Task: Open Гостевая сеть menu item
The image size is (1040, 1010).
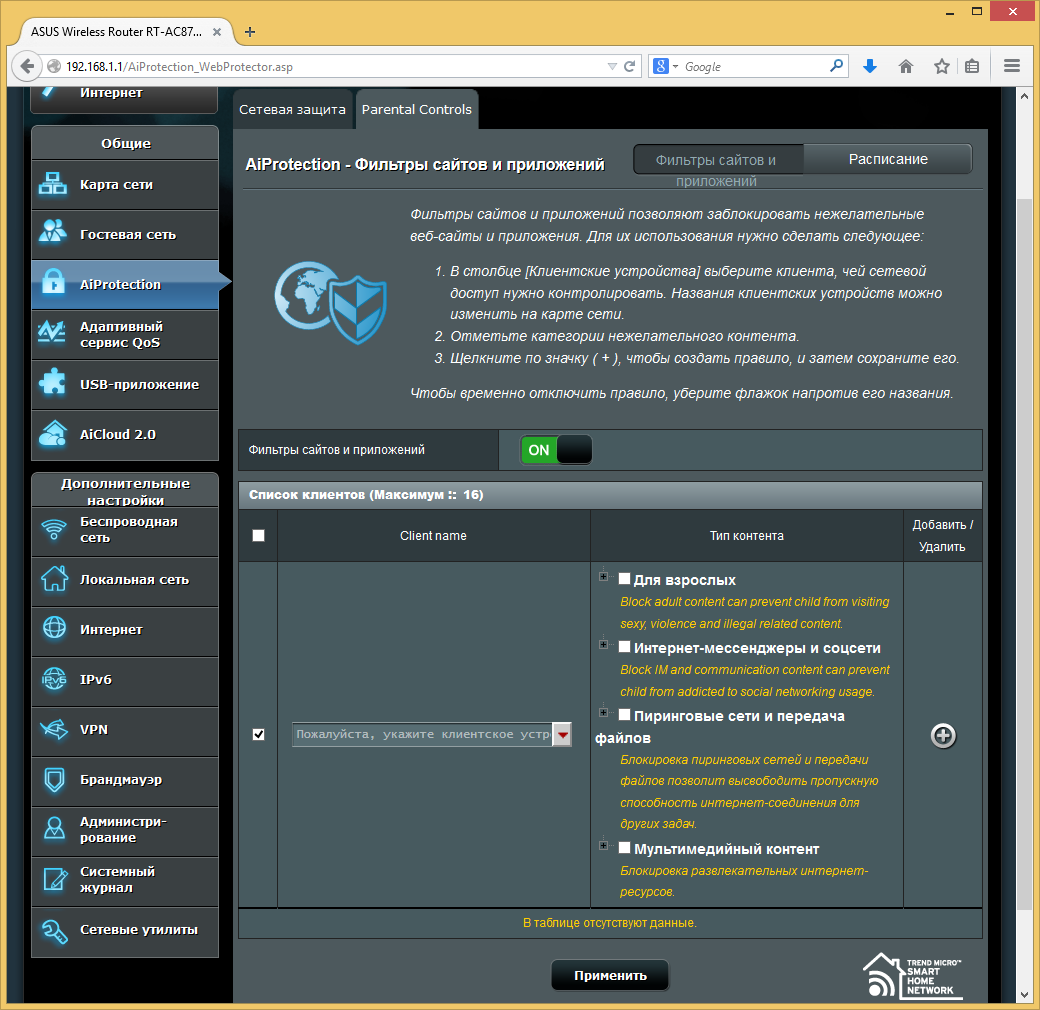Action: tap(125, 234)
